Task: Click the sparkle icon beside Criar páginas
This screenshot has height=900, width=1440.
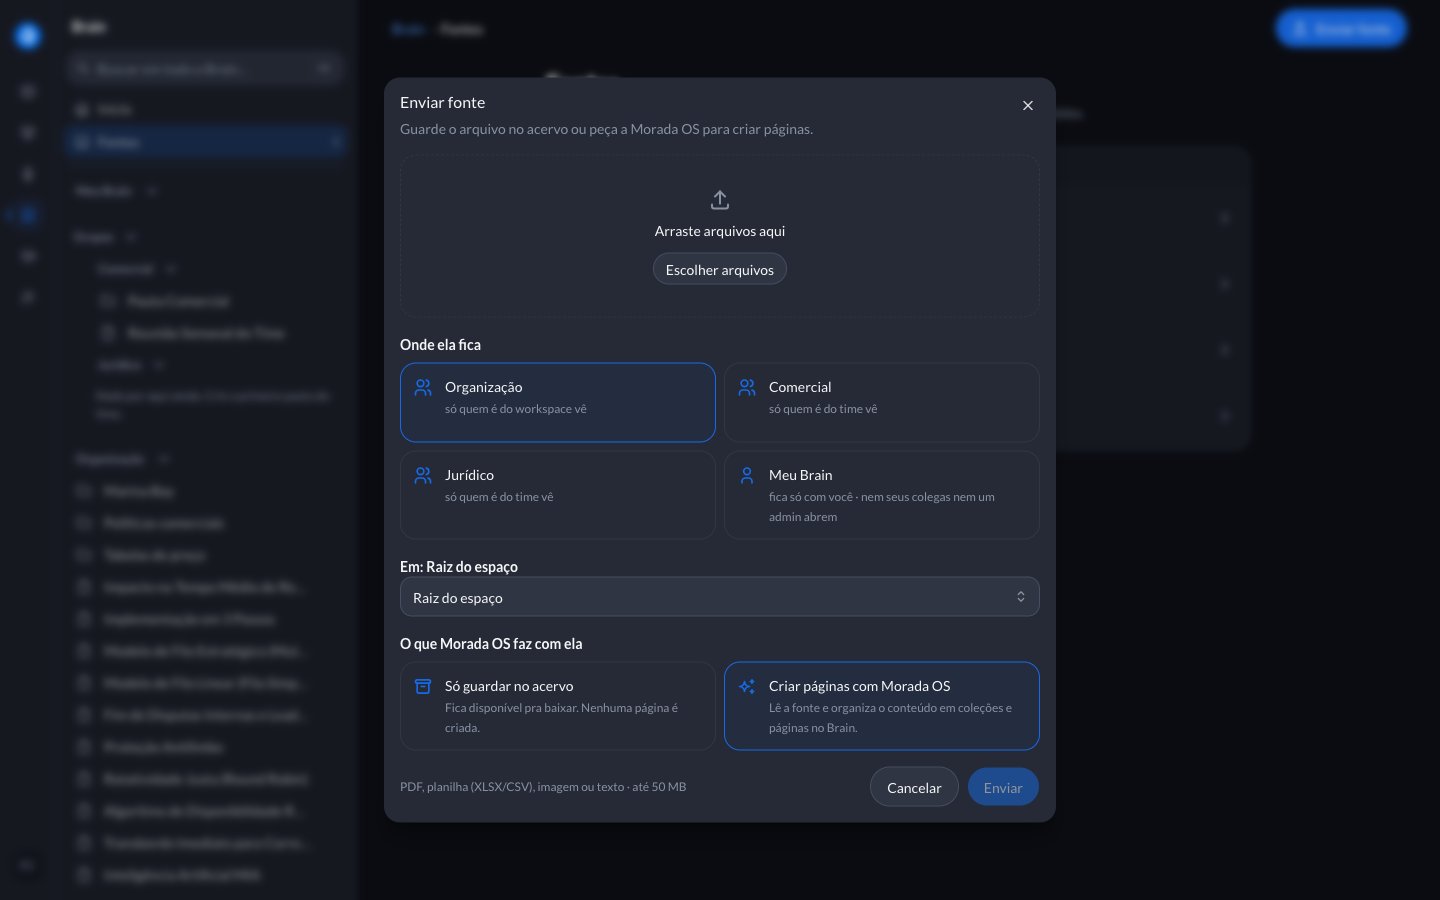Action: 747,686
